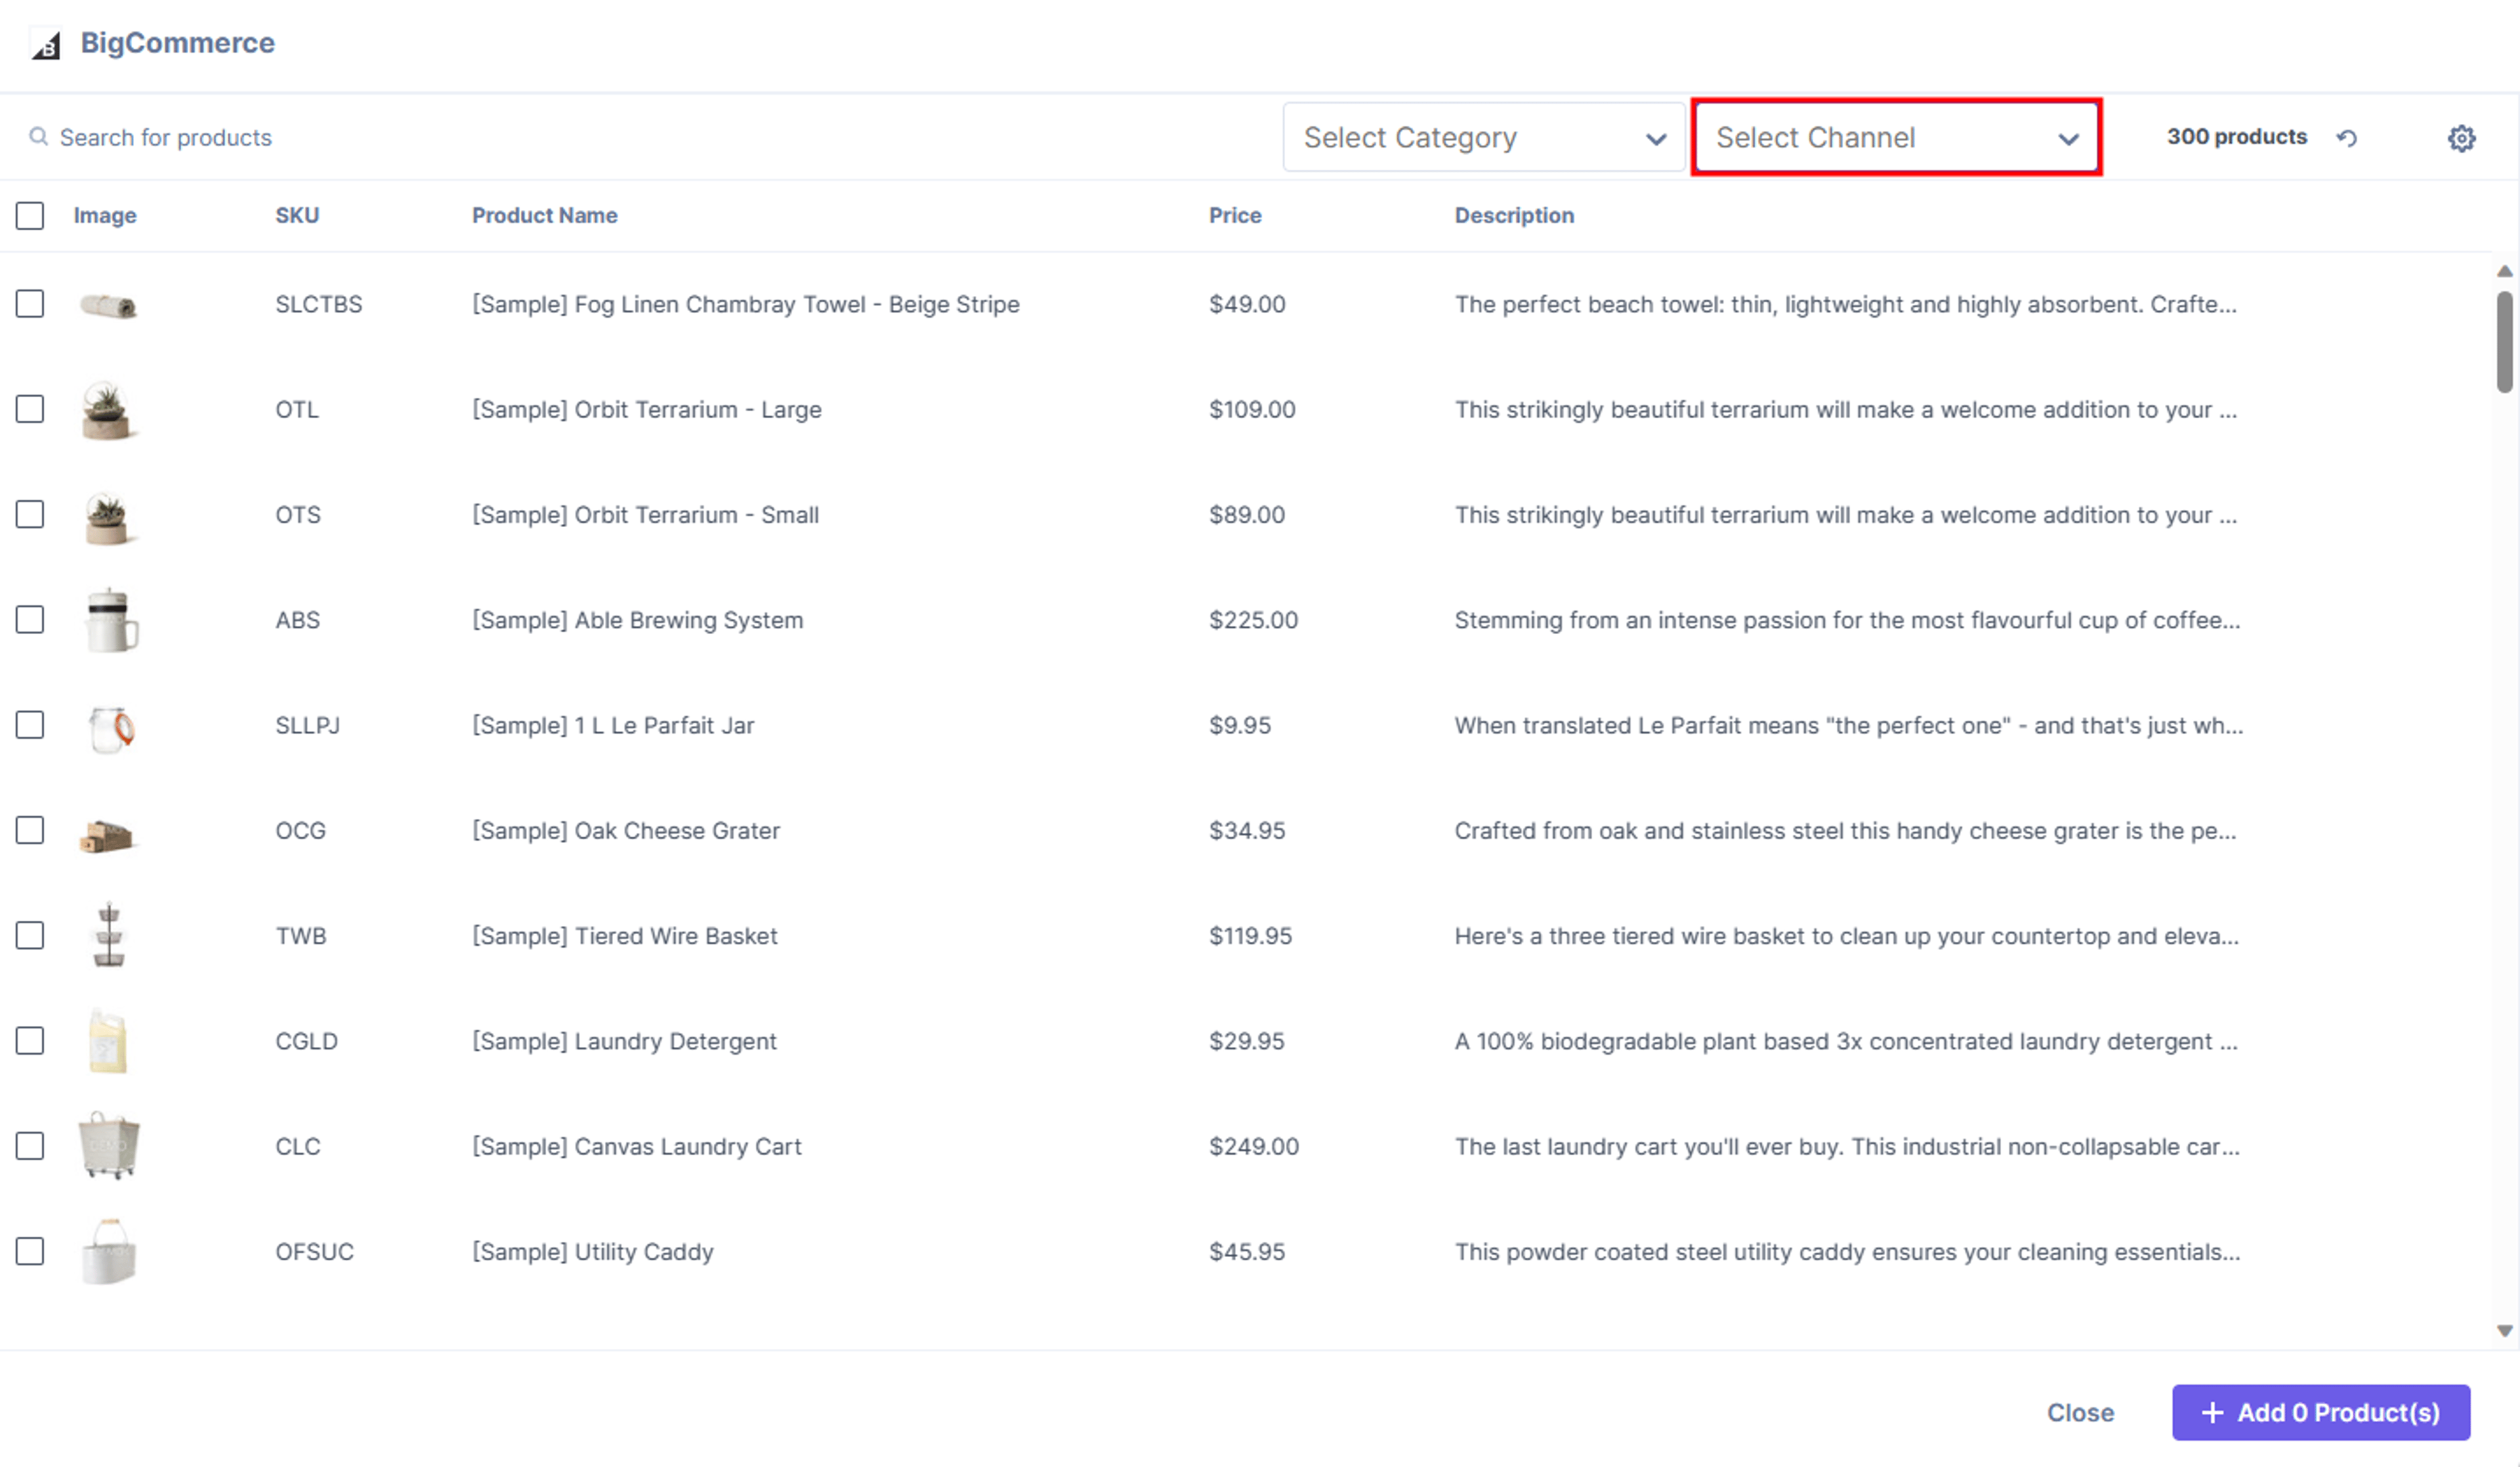Open the settings gear icon
The width and height of the screenshot is (2520, 1467).
click(2461, 138)
